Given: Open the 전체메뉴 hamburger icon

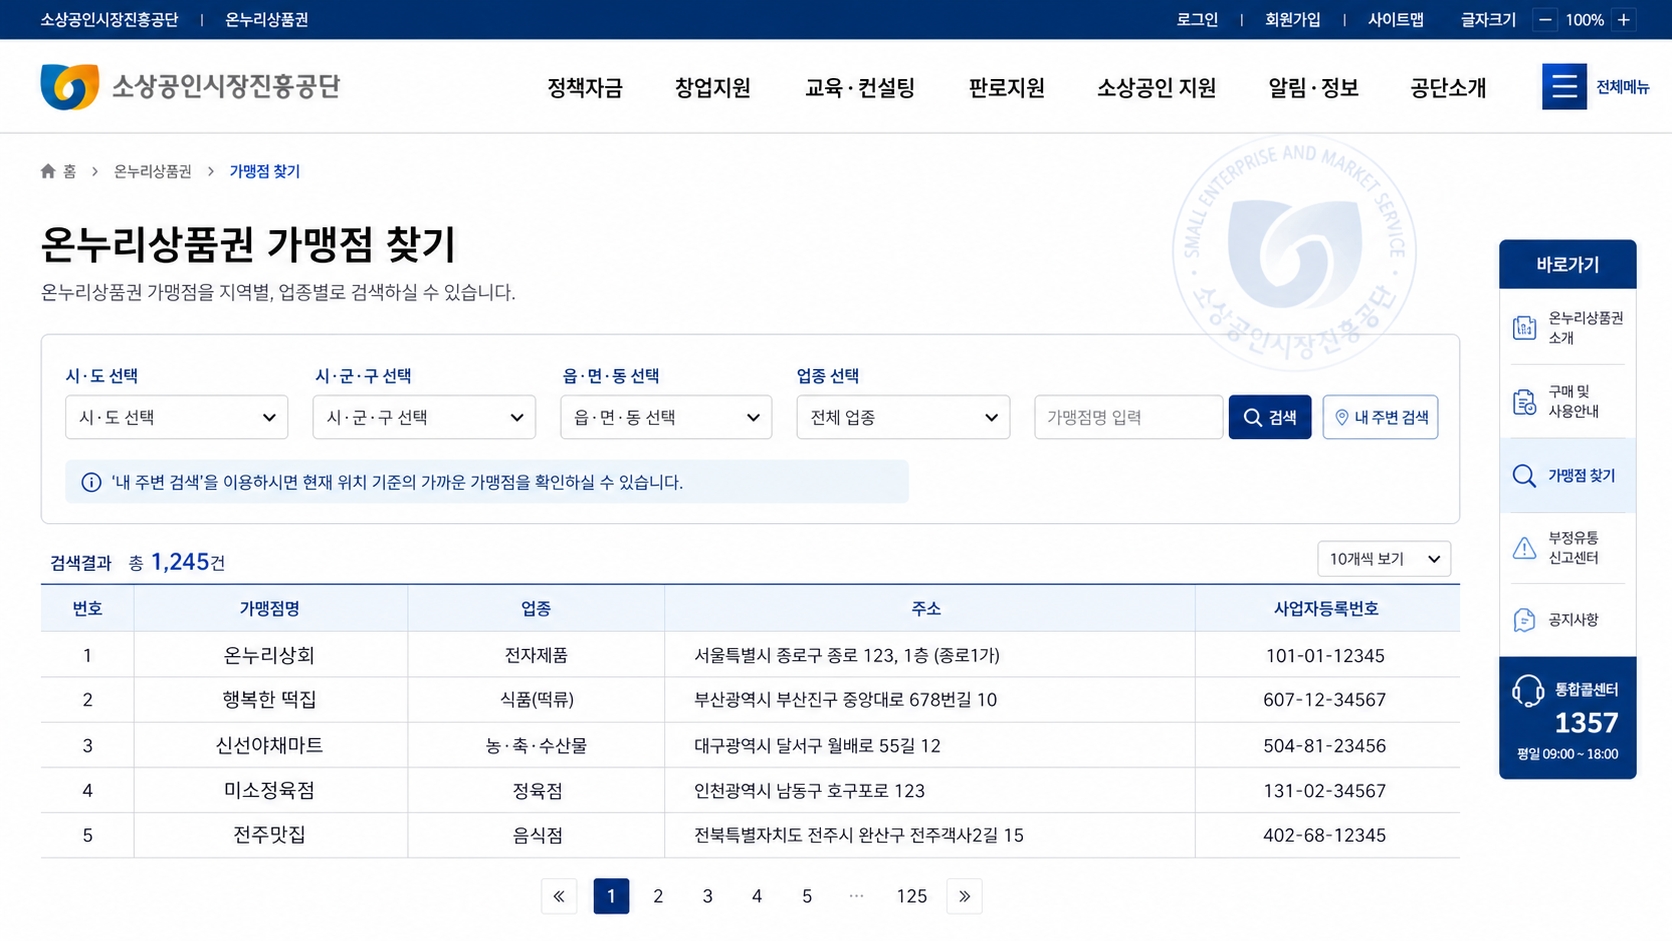Looking at the screenshot, I should pyautogui.click(x=1564, y=87).
